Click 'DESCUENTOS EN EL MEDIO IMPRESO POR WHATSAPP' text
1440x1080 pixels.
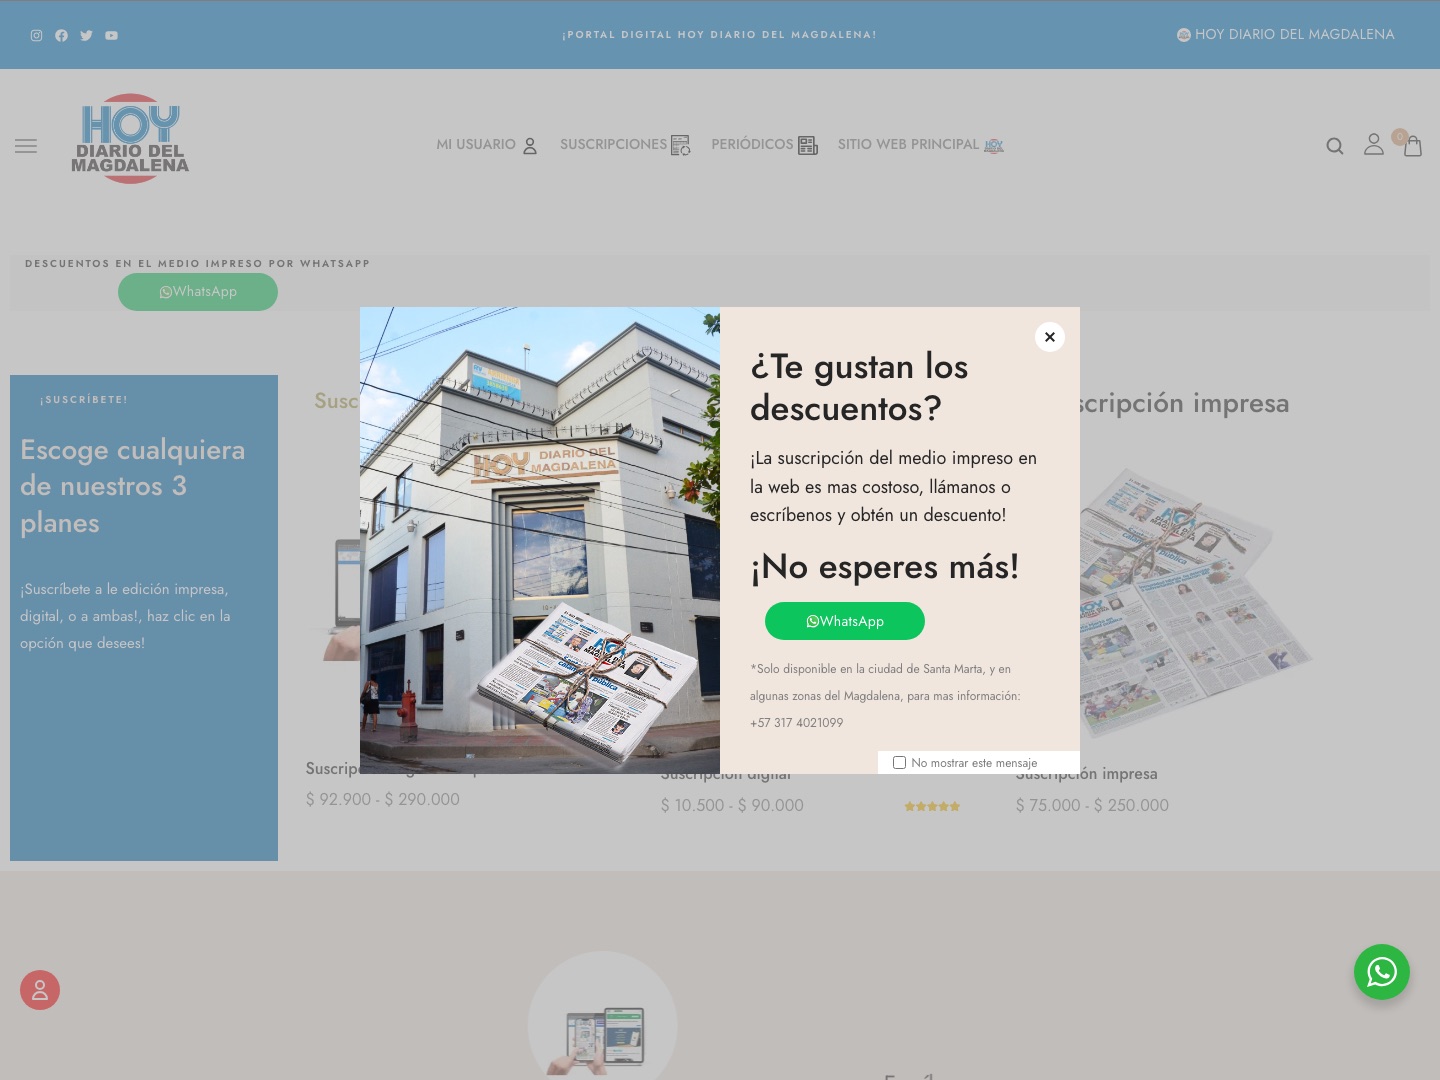click(197, 264)
